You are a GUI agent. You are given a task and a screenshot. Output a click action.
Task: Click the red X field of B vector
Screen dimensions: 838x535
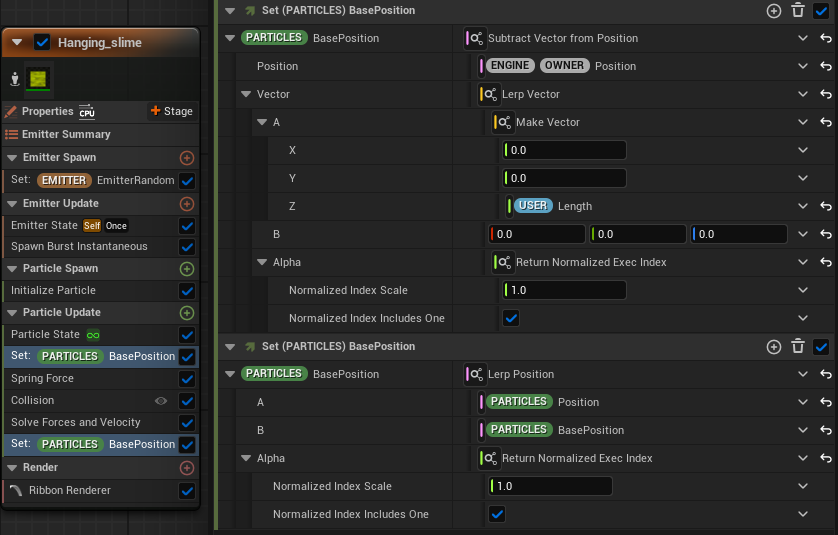(537, 234)
